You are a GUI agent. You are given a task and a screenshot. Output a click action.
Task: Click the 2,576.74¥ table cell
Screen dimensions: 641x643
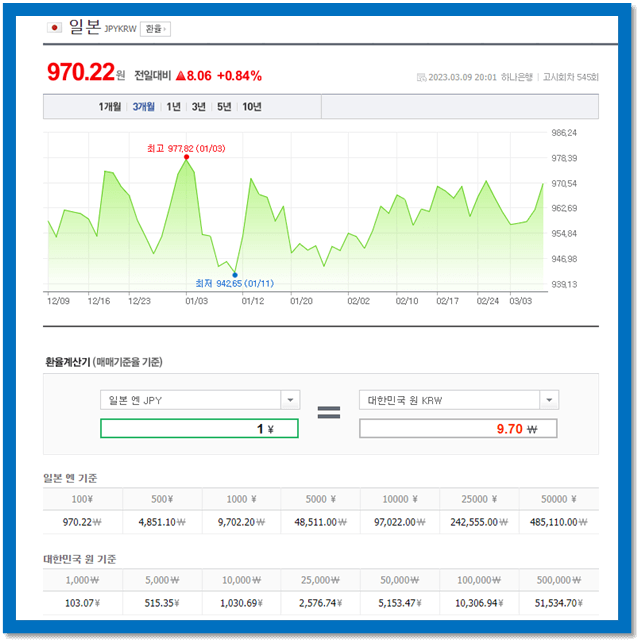[x=321, y=603]
